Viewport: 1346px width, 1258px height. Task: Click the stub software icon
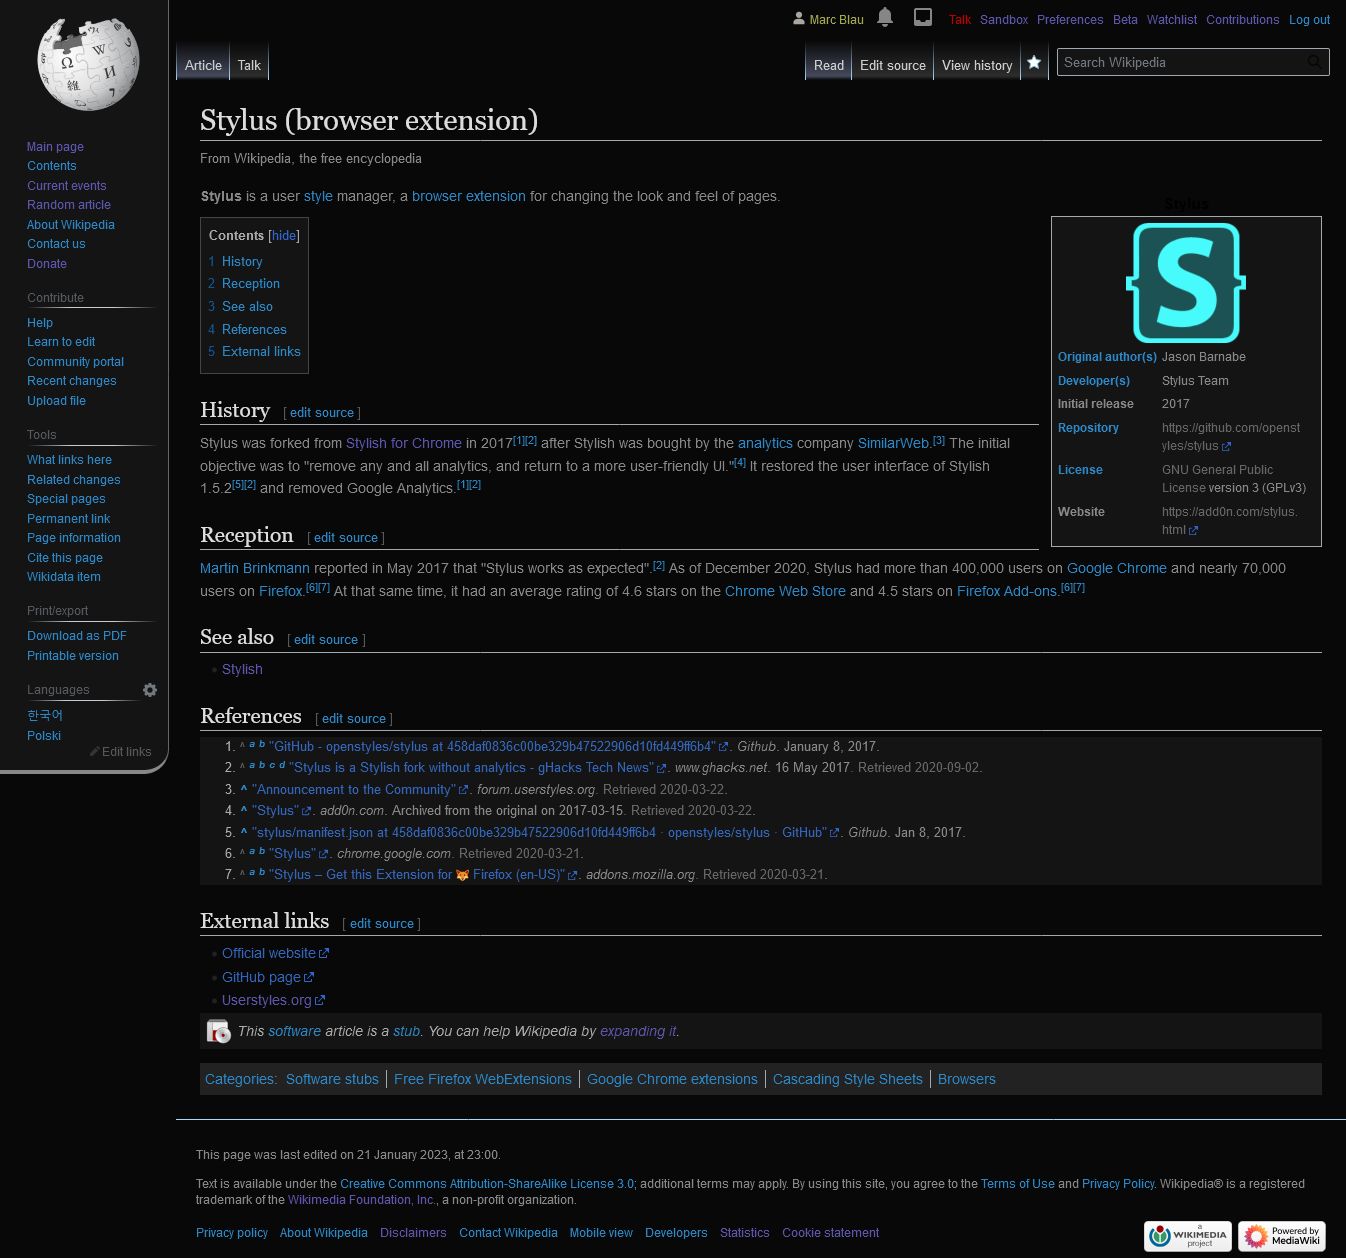(x=218, y=1031)
